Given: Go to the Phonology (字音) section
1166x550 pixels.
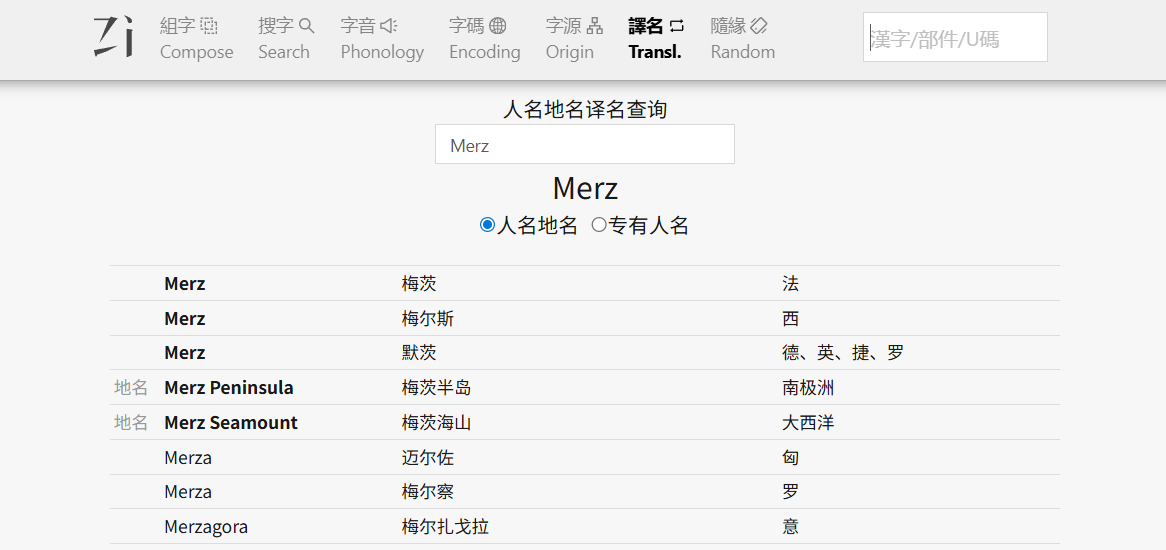Looking at the screenshot, I should 382,39.
